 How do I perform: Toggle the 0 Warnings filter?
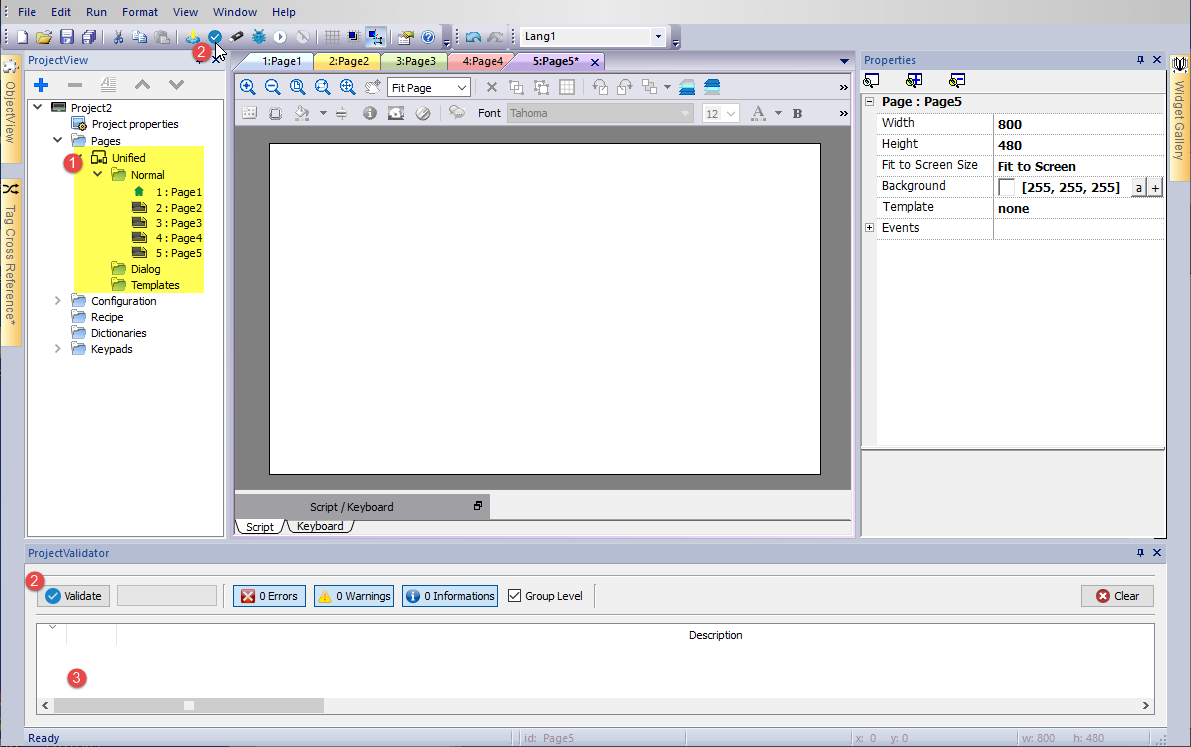point(353,596)
